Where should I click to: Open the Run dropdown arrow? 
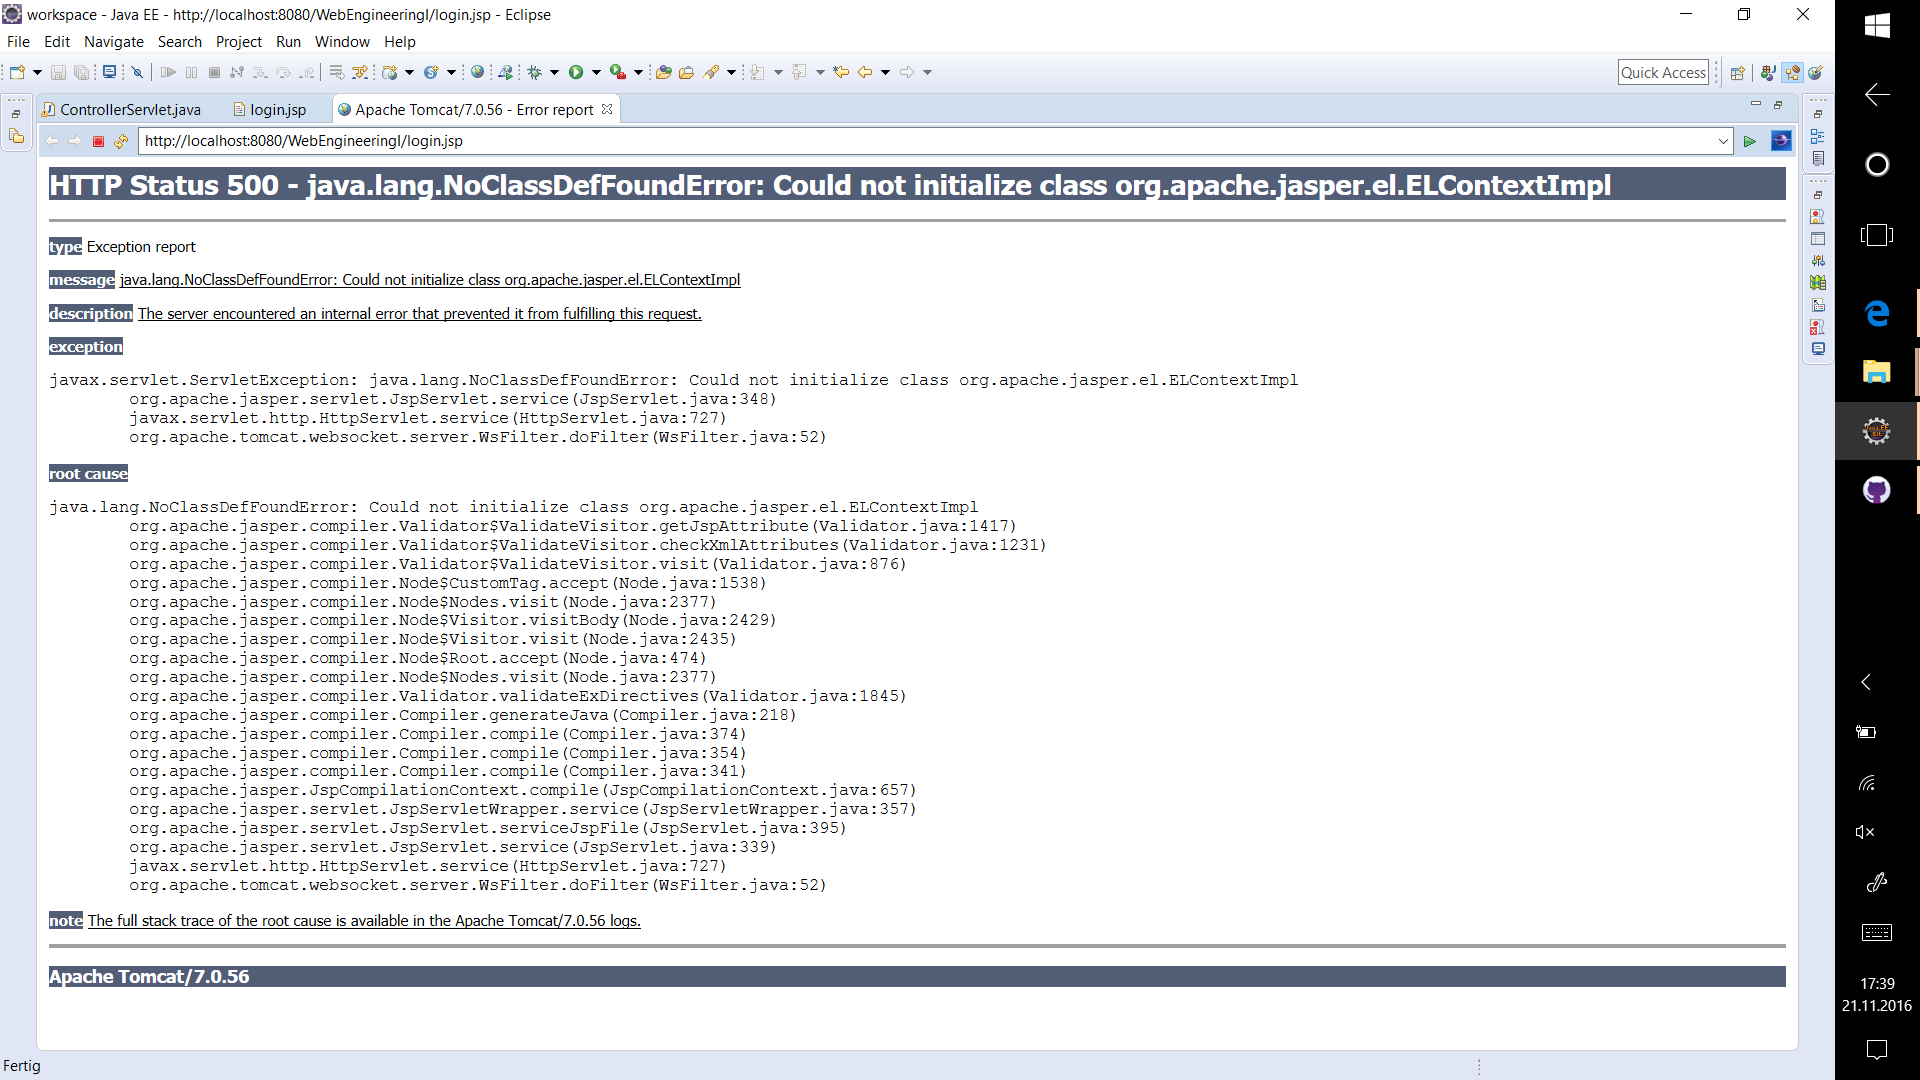click(596, 72)
